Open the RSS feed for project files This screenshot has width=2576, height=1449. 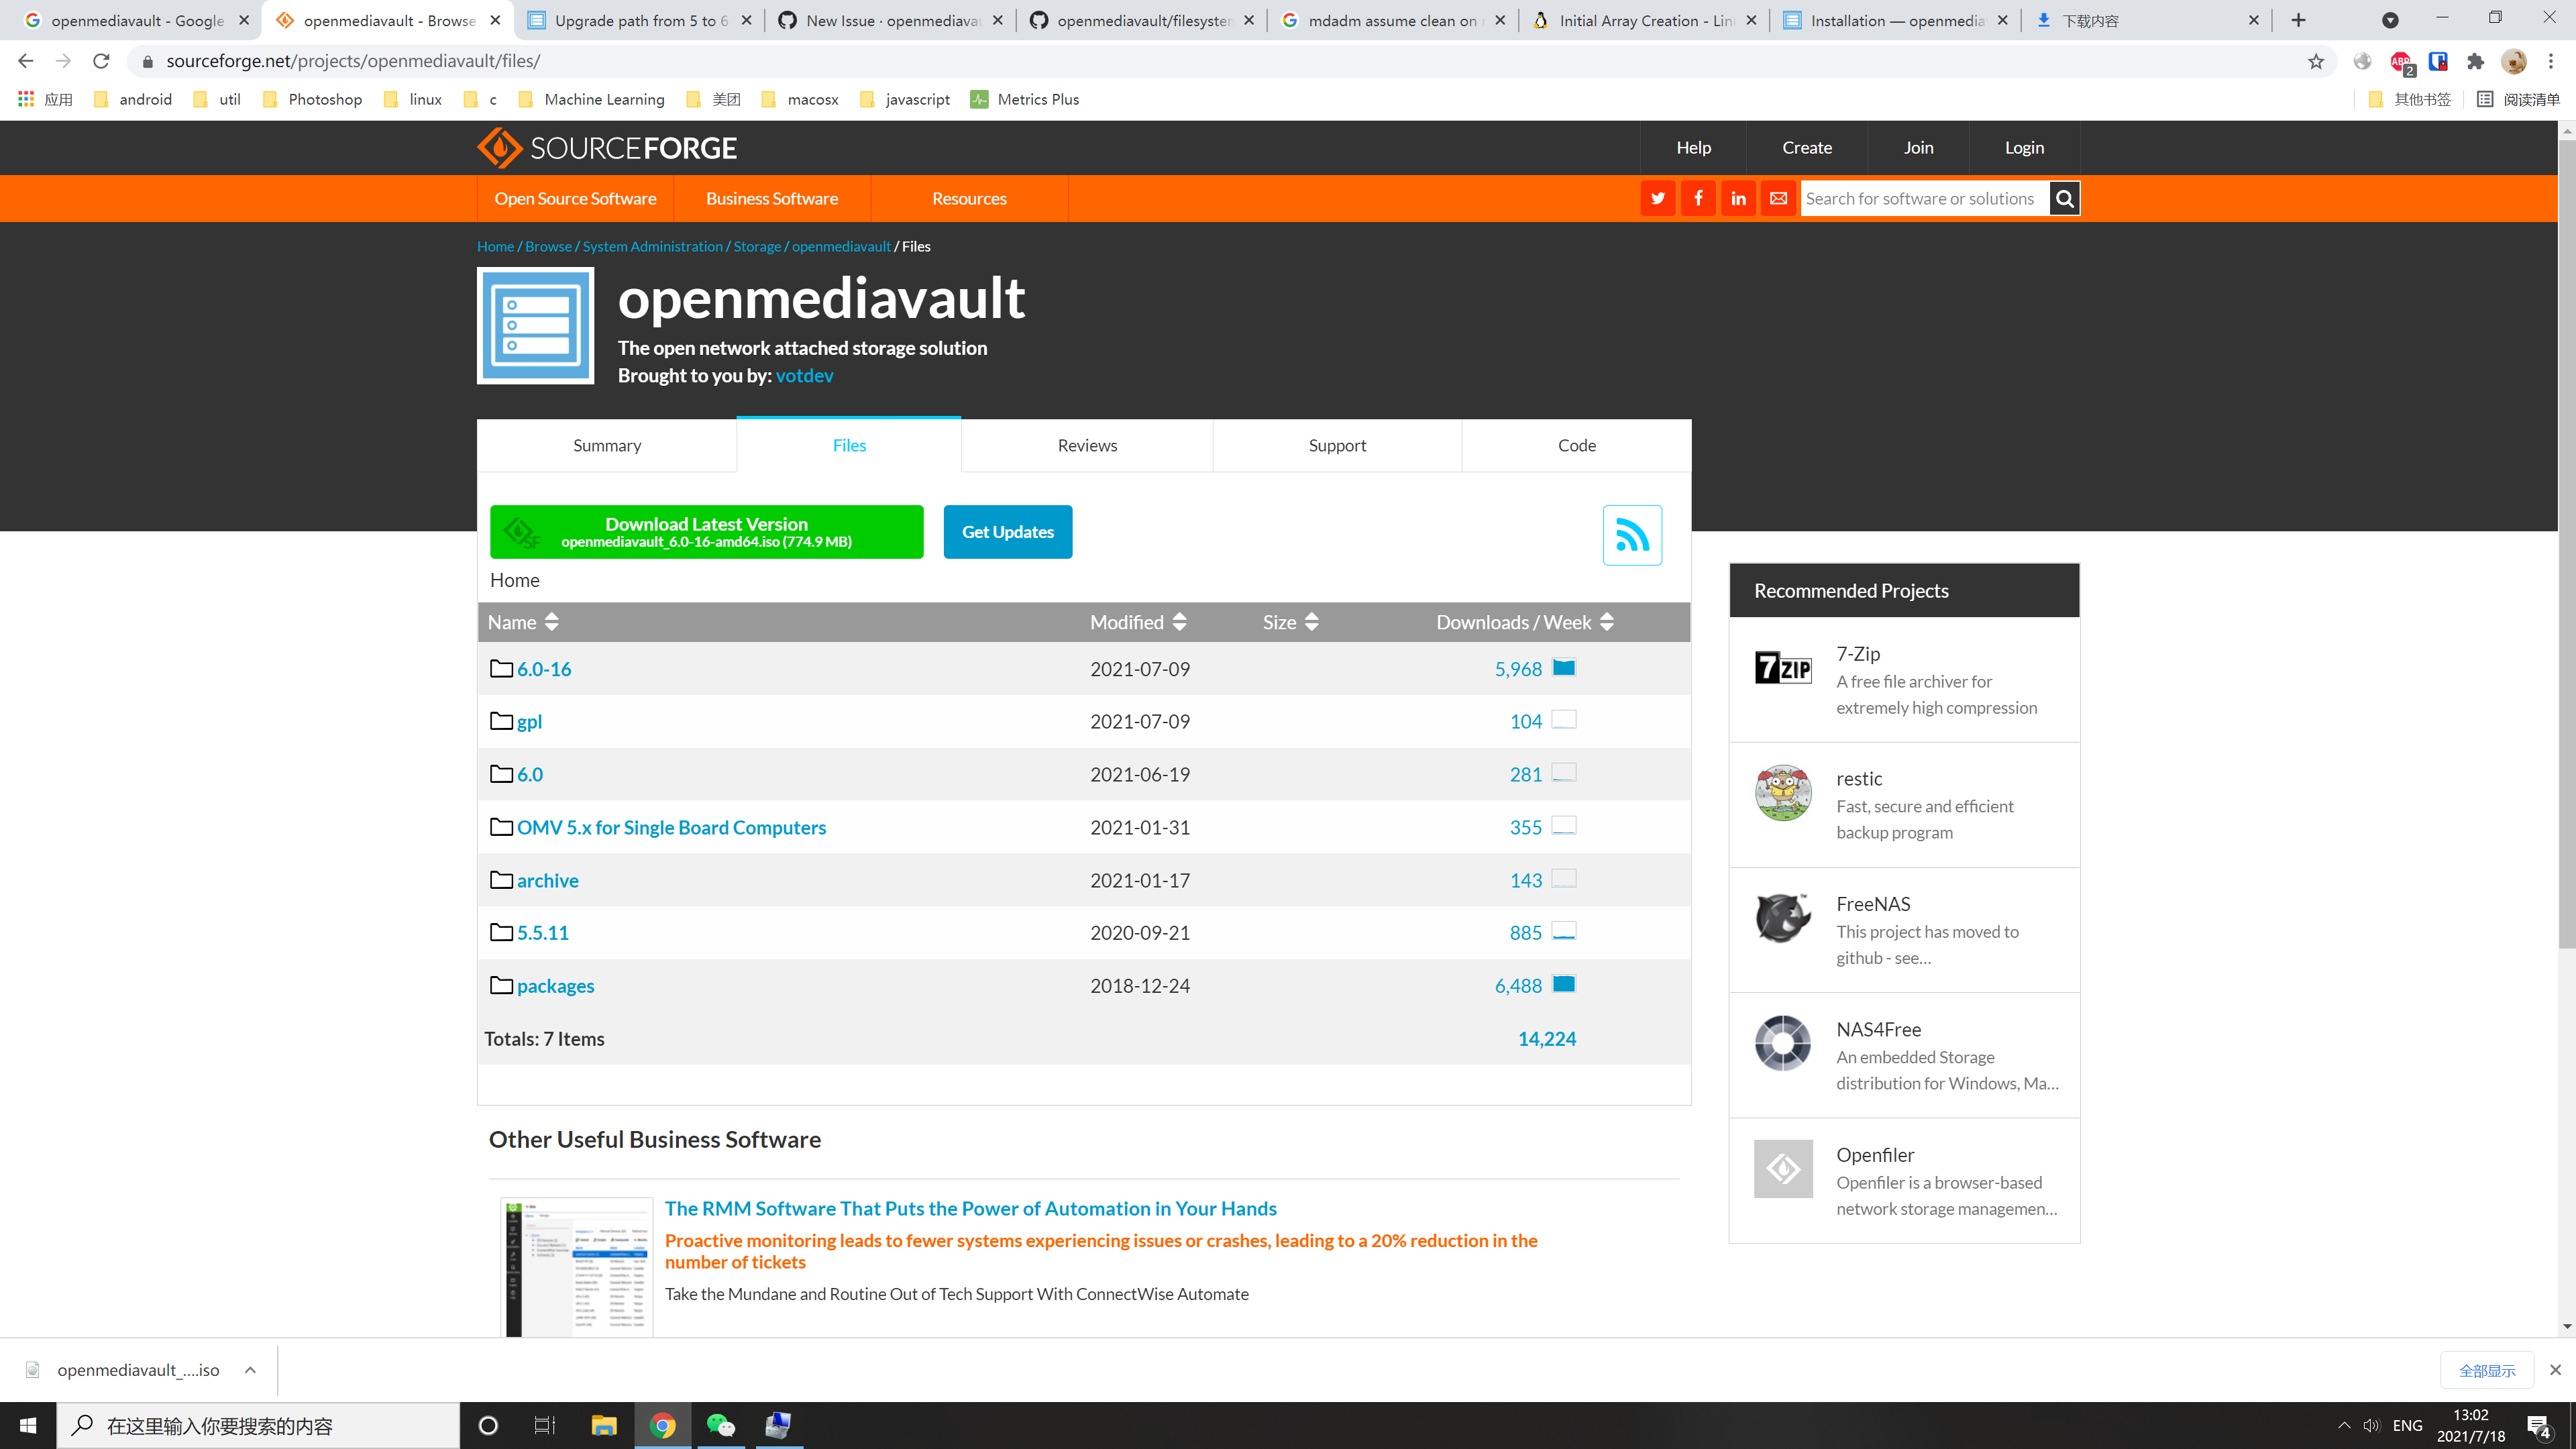pyautogui.click(x=1633, y=536)
